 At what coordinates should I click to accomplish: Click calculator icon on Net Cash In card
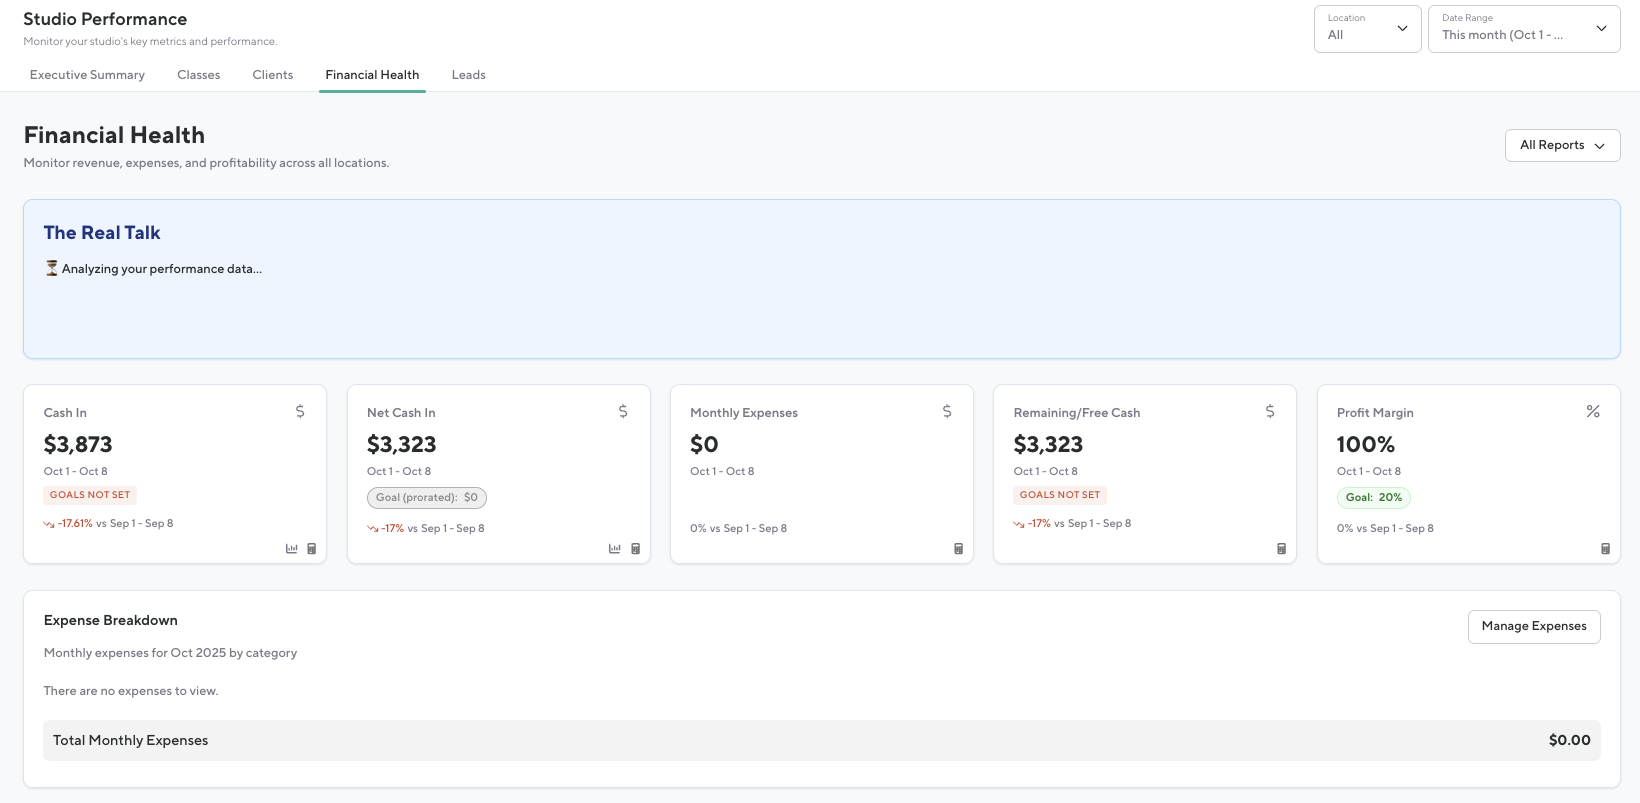[x=635, y=548]
